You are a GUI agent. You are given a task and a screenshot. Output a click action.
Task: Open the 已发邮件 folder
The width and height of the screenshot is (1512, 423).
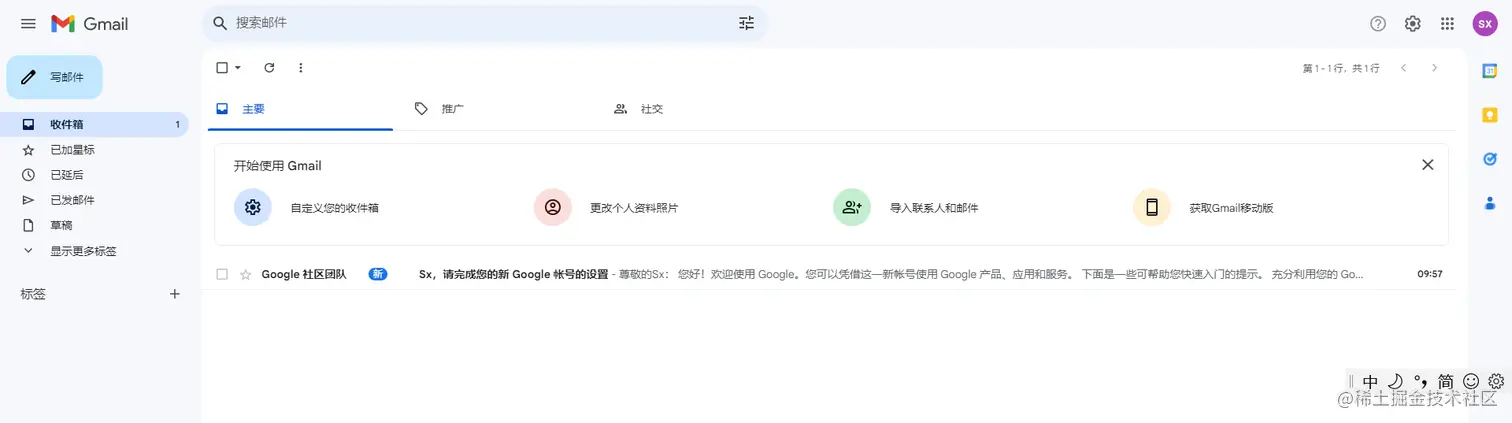point(94,200)
